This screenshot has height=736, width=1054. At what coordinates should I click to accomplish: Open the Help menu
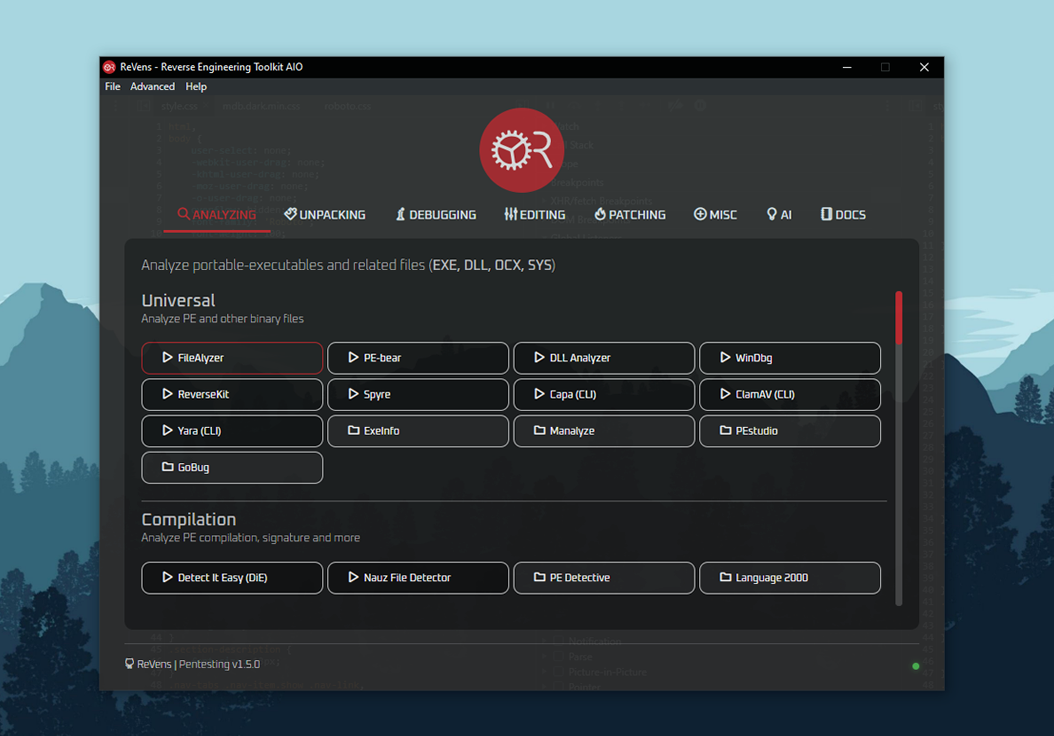pos(196,86)
